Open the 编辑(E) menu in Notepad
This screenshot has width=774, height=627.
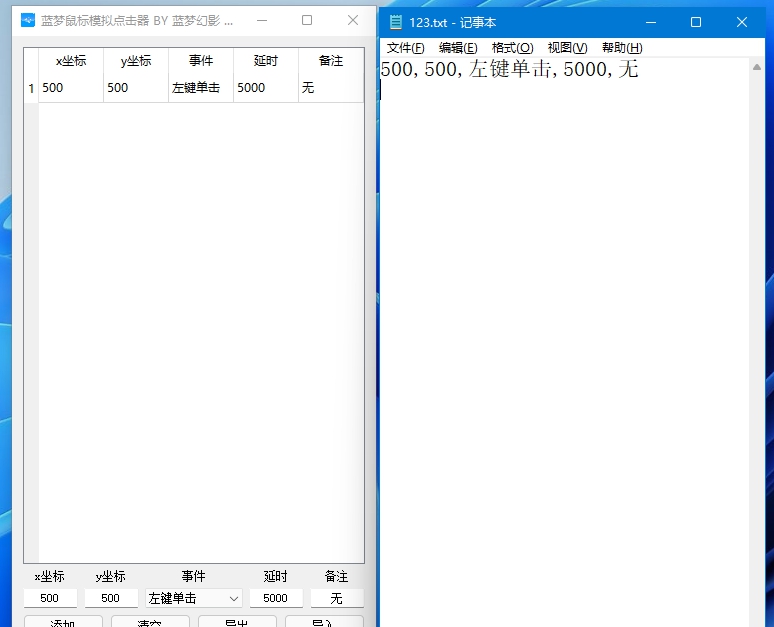(x=458, y=48)
